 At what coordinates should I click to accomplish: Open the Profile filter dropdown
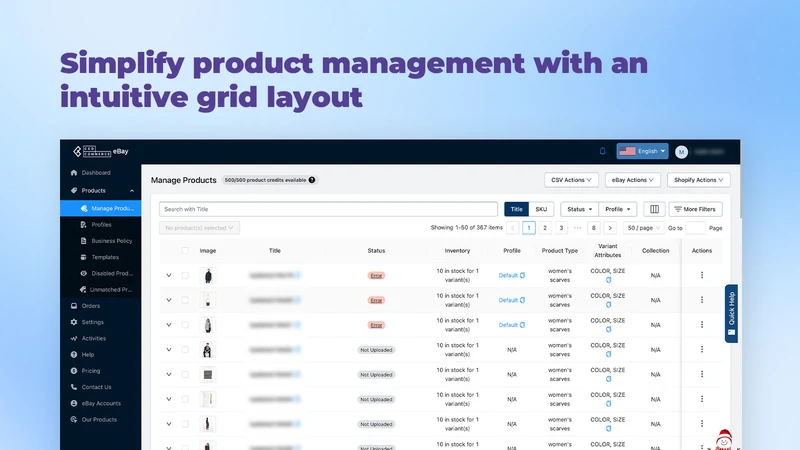[618, 209]
